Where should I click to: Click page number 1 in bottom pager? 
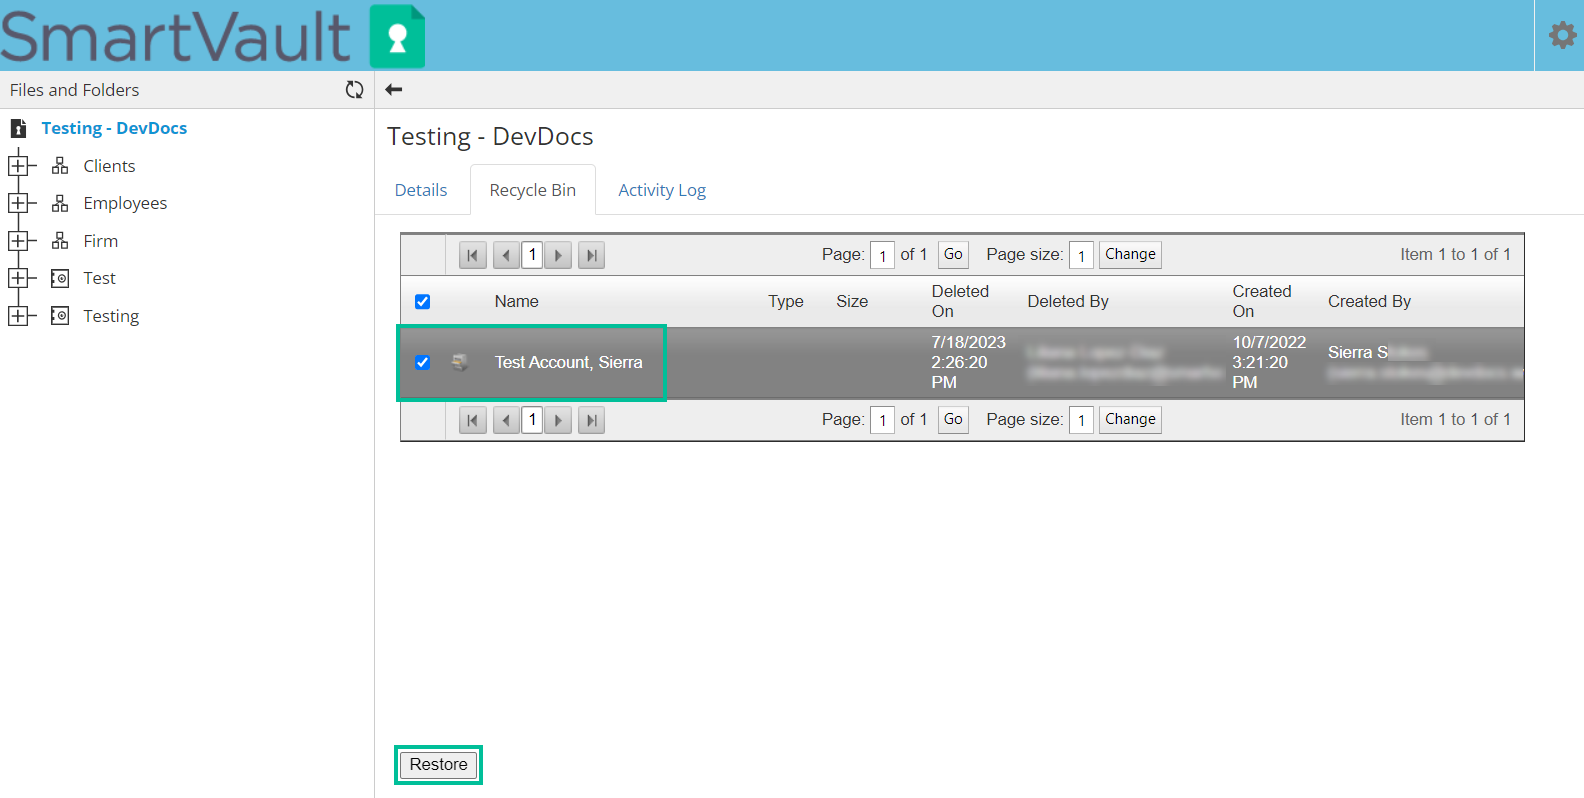[532, 420]
